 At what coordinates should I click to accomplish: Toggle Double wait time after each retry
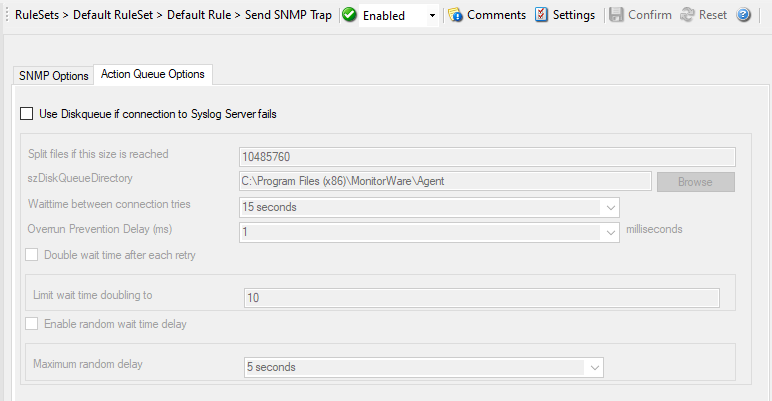click(33, 255)
